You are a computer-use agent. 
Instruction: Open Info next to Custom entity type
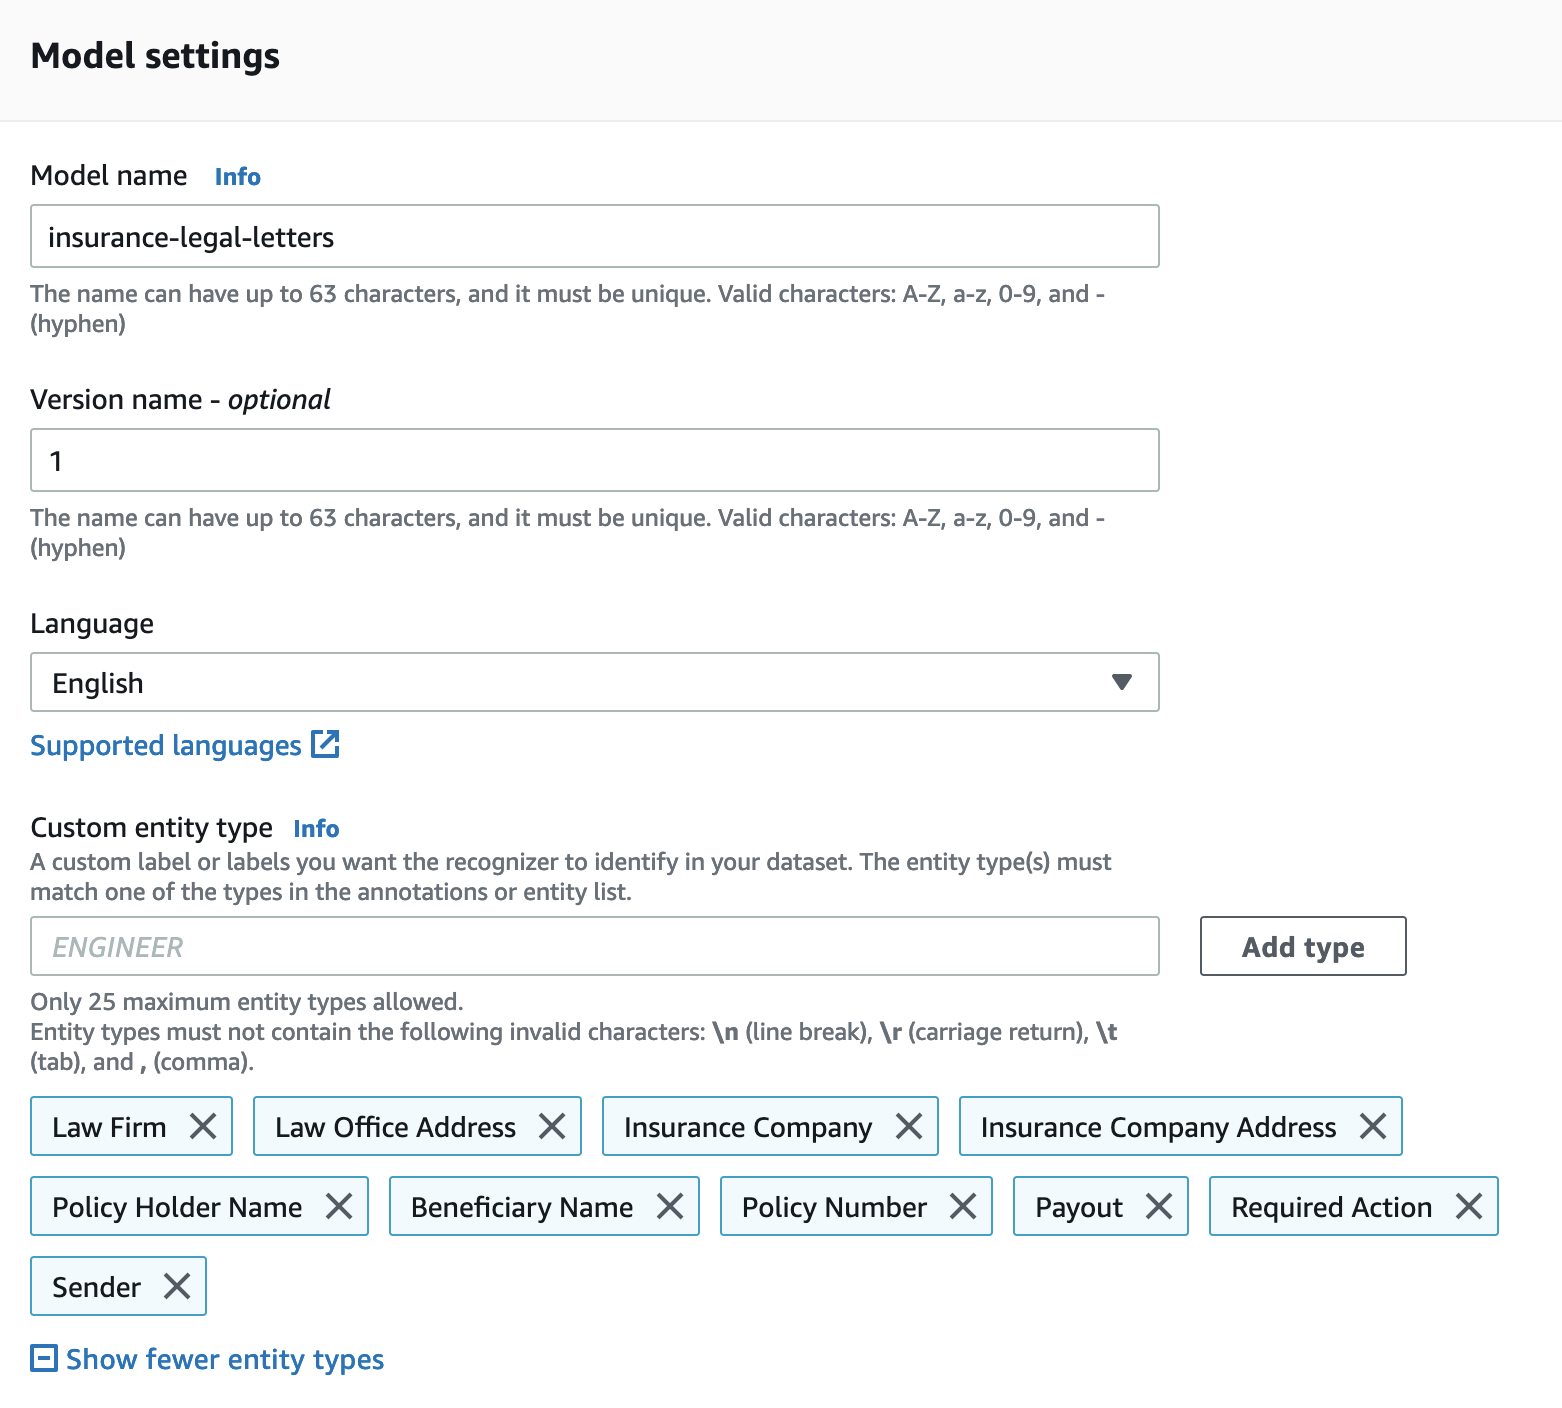click(316, 829)
